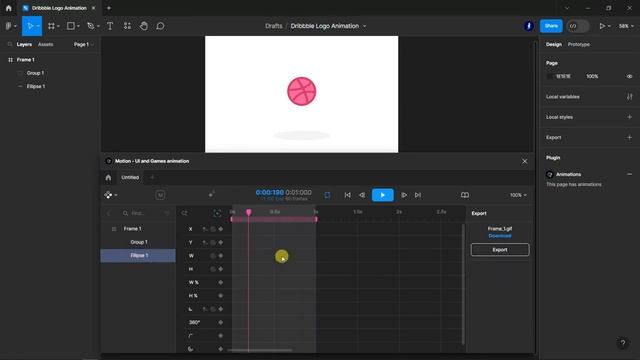This screenshot has width=640, height=360.
Task: Switch to Prototype tab
Action: tap(578, 44)
